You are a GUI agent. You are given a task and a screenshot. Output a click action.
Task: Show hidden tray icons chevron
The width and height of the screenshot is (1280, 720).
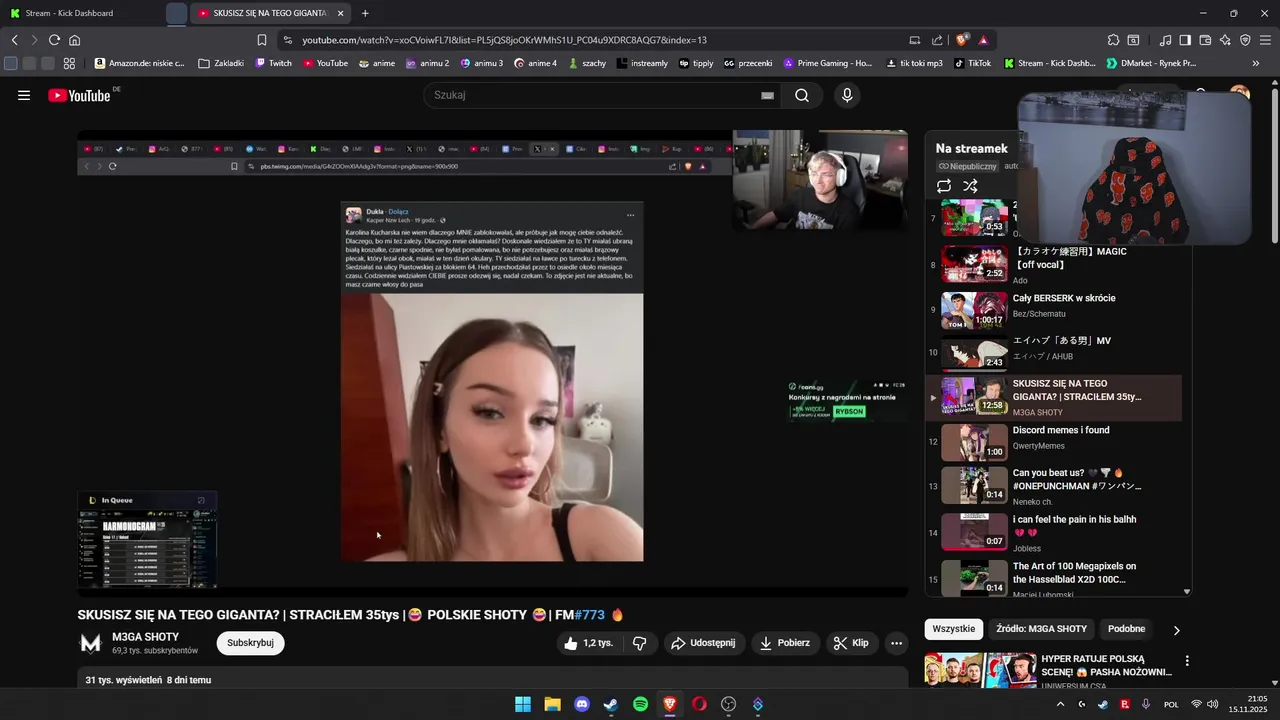point(1060,704)
